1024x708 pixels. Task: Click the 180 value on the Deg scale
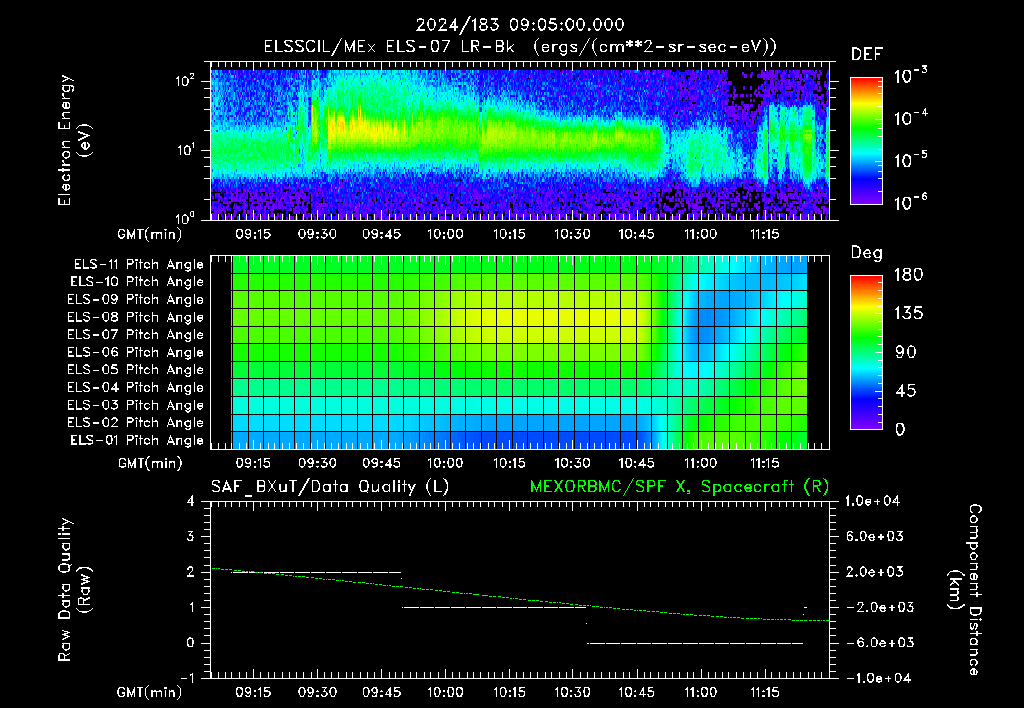pos(908,275)
